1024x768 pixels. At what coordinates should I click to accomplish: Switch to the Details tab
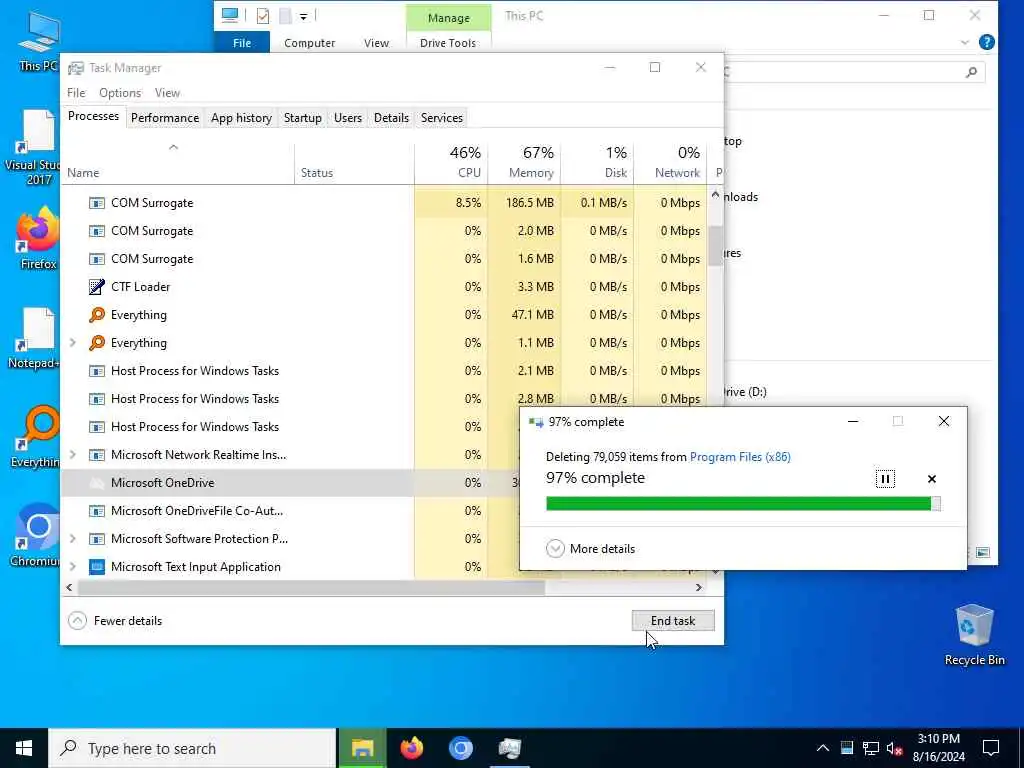391,118
